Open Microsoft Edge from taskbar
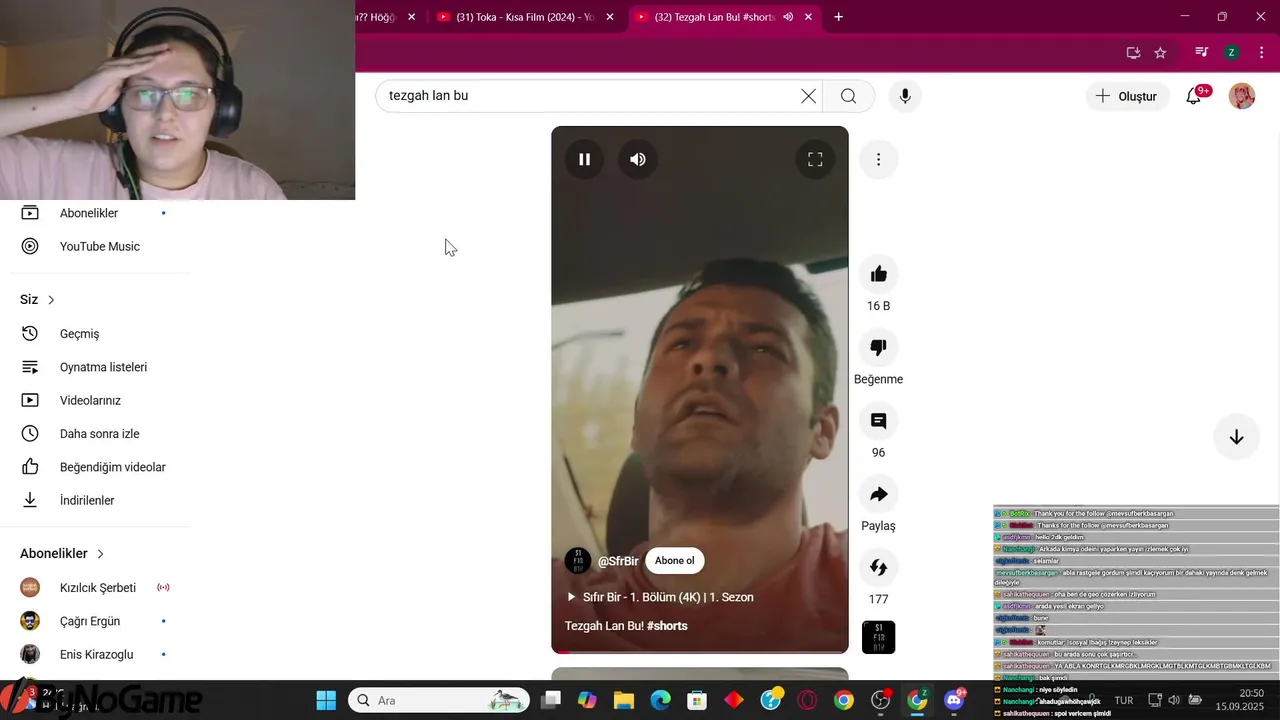Viewport: 1280px width, 720px height. [x=660, y=700]
